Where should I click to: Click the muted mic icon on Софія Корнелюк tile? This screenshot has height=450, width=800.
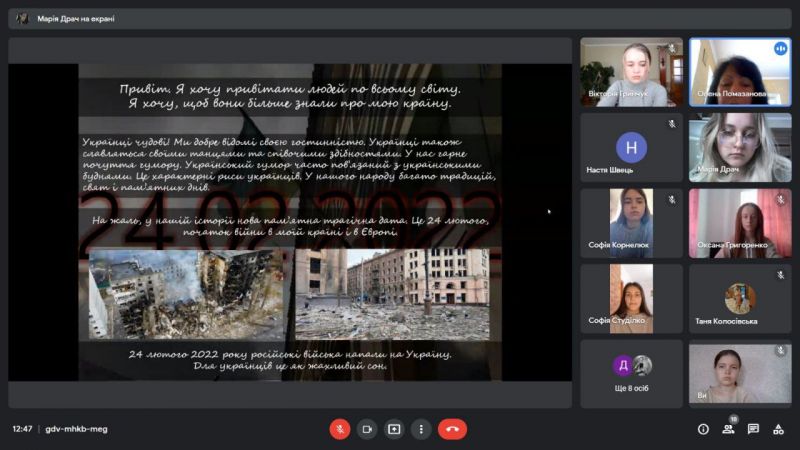pyautogui.click(x=672, y=199)
